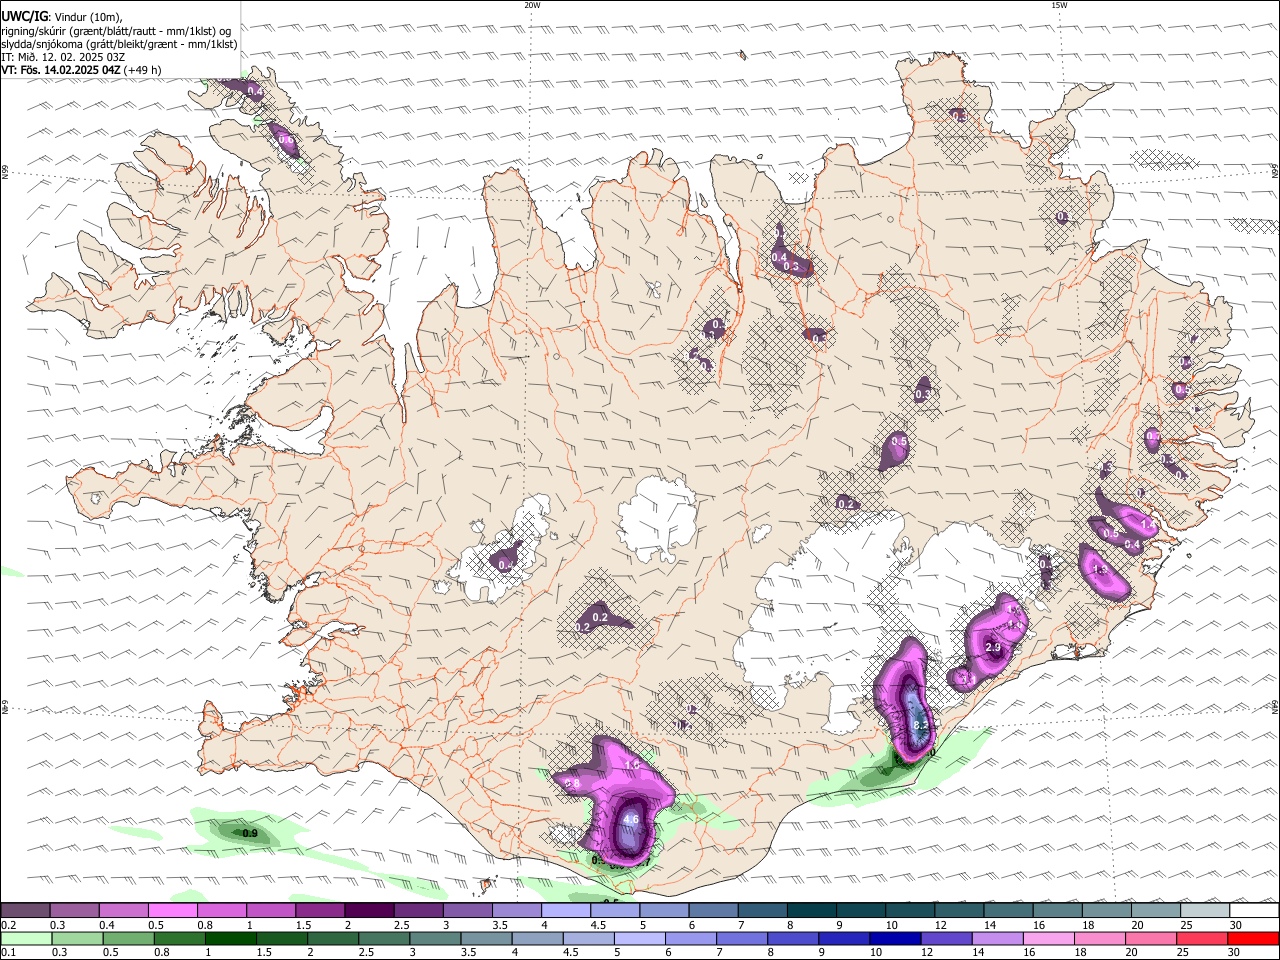
Task: Pick the pale grey 25 mm snow swatch
Action: [x=1205, y=910]
